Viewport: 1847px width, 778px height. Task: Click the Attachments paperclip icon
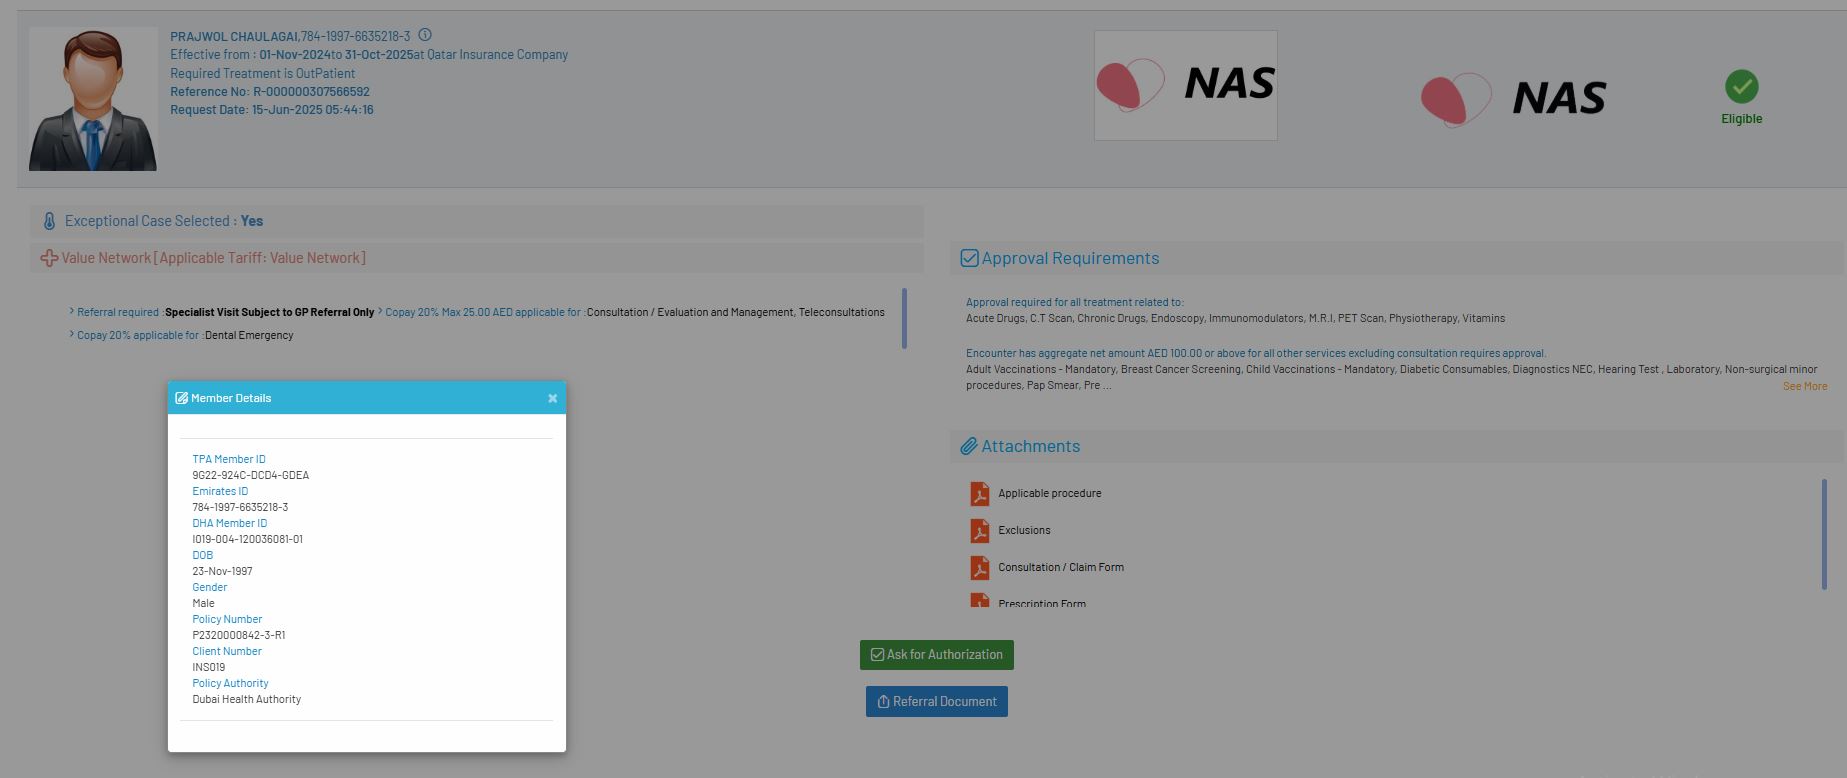coord(969,446)
